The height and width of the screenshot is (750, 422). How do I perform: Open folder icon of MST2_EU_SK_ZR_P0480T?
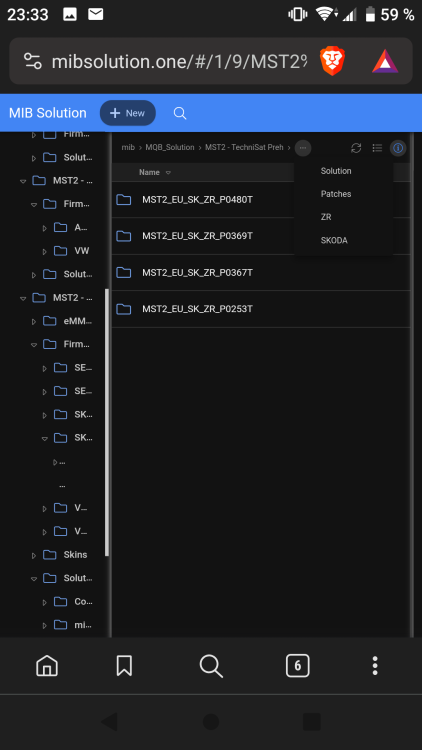124,199
